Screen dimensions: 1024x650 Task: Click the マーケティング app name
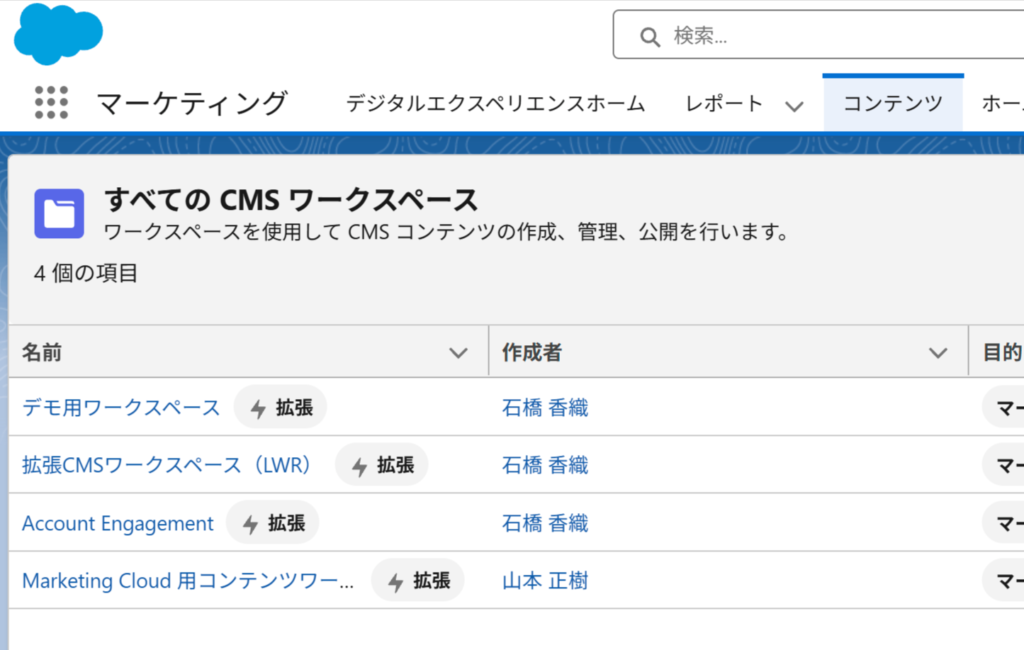(x=192, y=103)
